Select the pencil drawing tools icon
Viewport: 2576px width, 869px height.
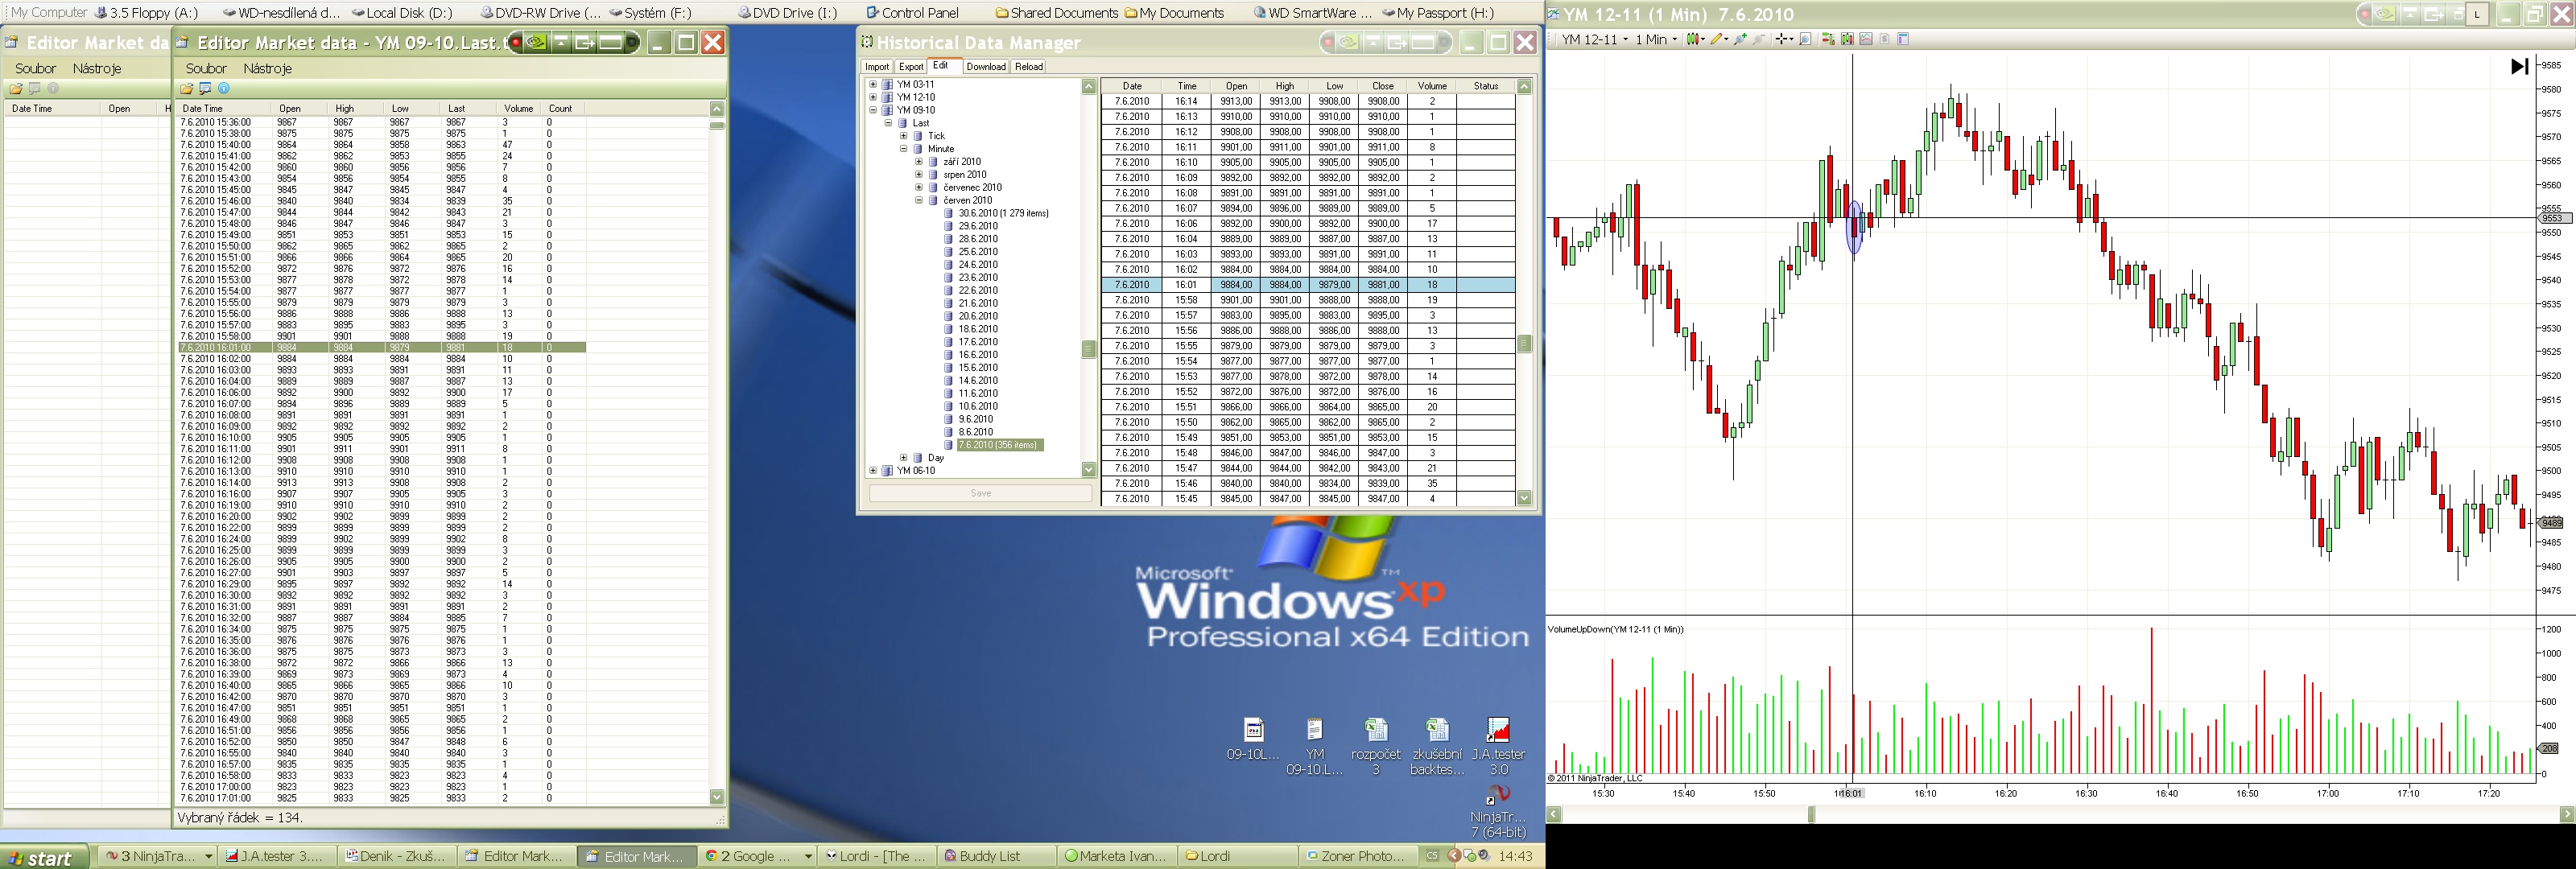1716,39
